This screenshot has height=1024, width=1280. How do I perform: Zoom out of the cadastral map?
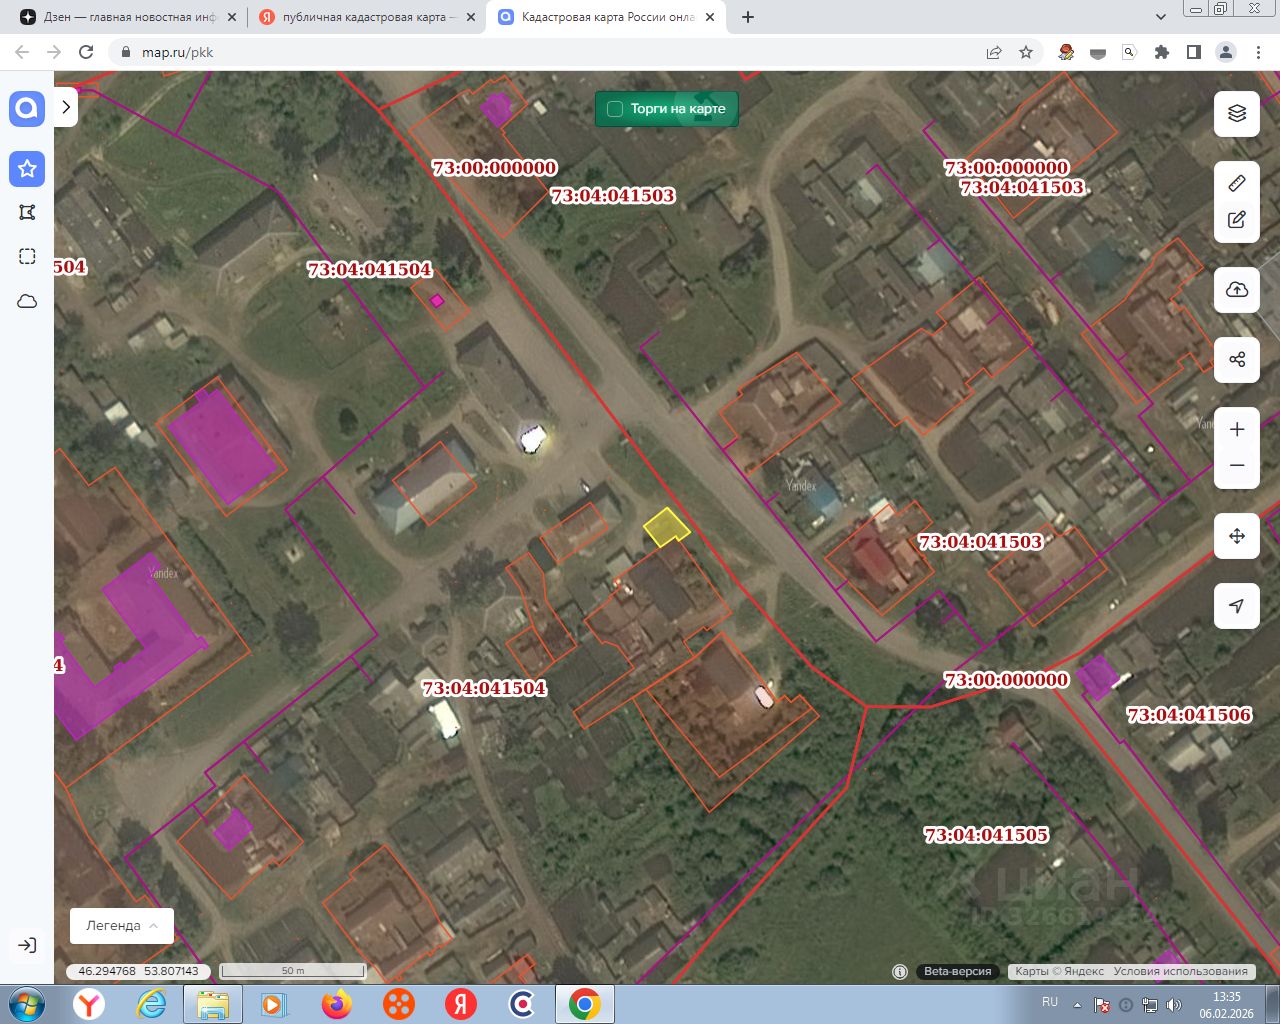pos(1237,466)
